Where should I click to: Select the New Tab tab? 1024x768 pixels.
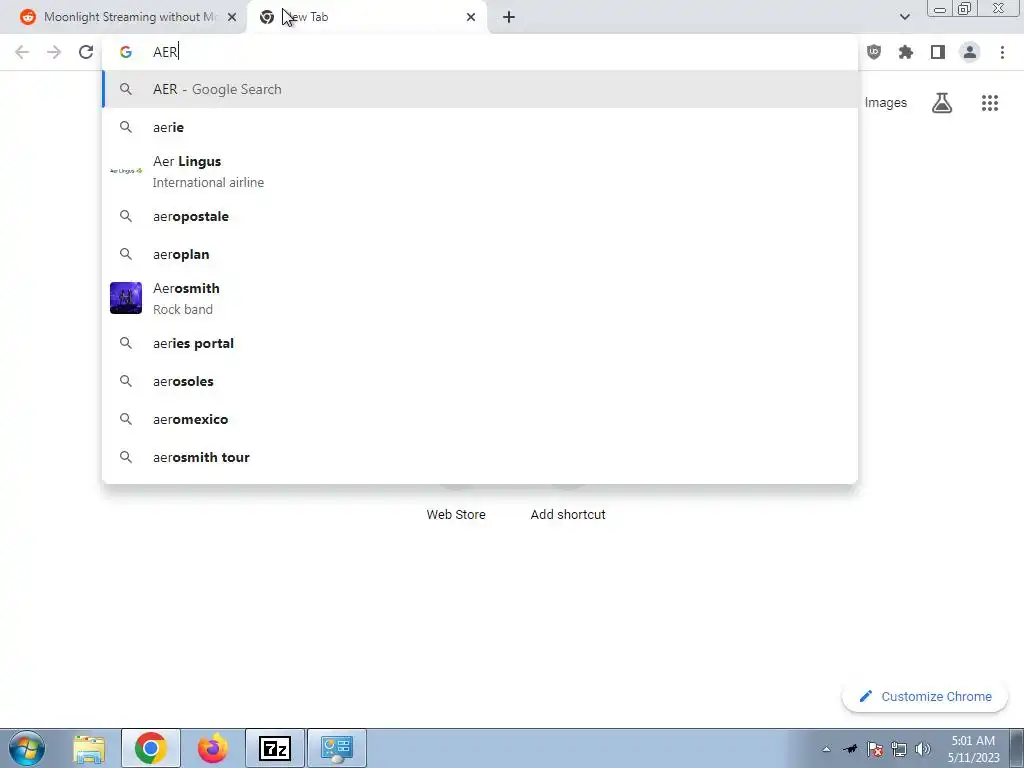(367, 17)
